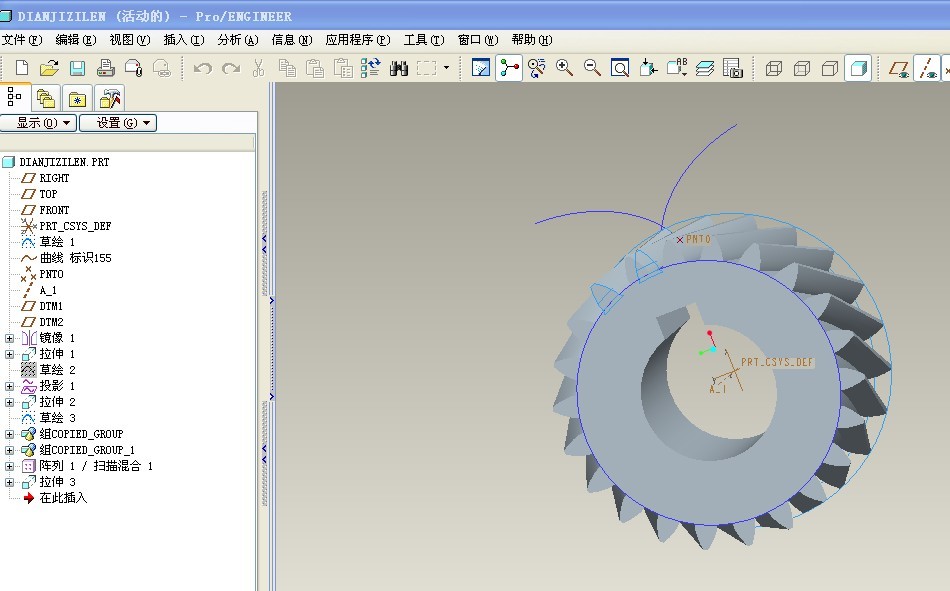Redo the last undone action
Screen dimensions: 950x591
point(231,68)
